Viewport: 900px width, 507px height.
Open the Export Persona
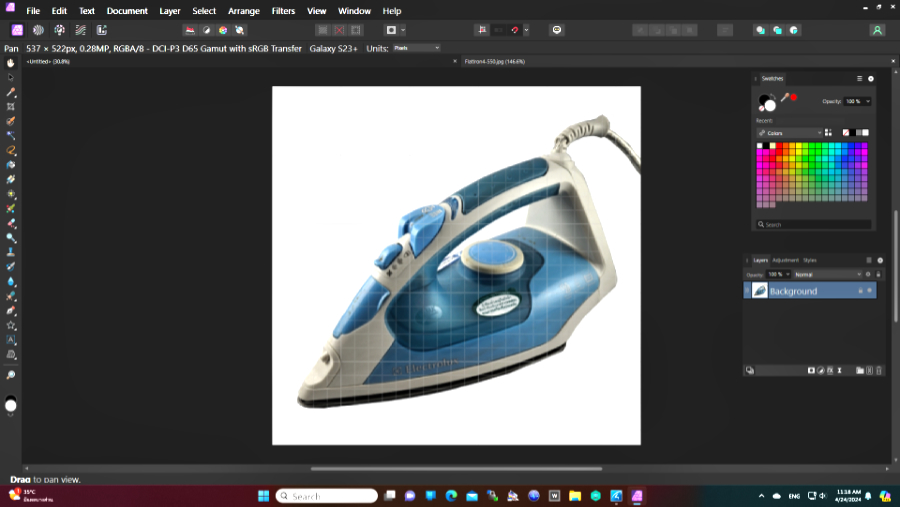102,30
